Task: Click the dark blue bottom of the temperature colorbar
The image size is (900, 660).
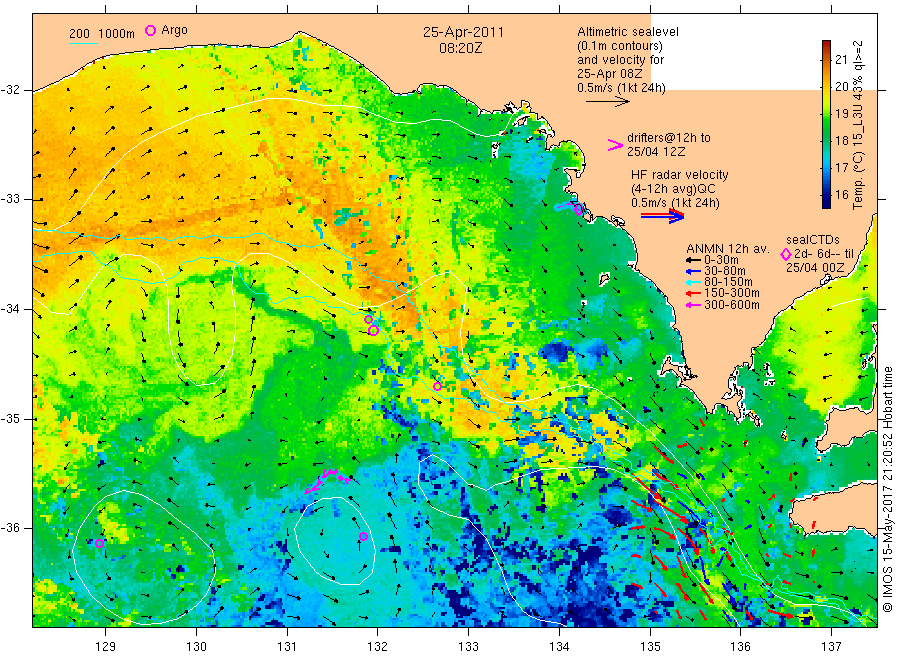Action: 826,203
